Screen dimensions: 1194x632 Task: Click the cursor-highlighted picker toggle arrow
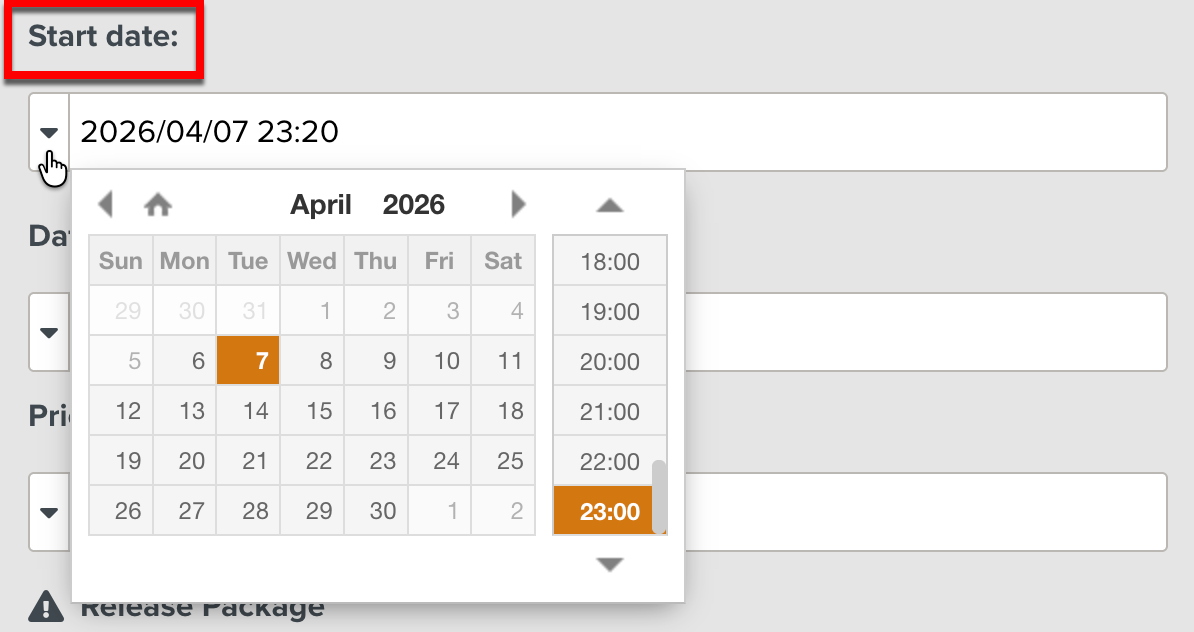click(x=47, y=131)
